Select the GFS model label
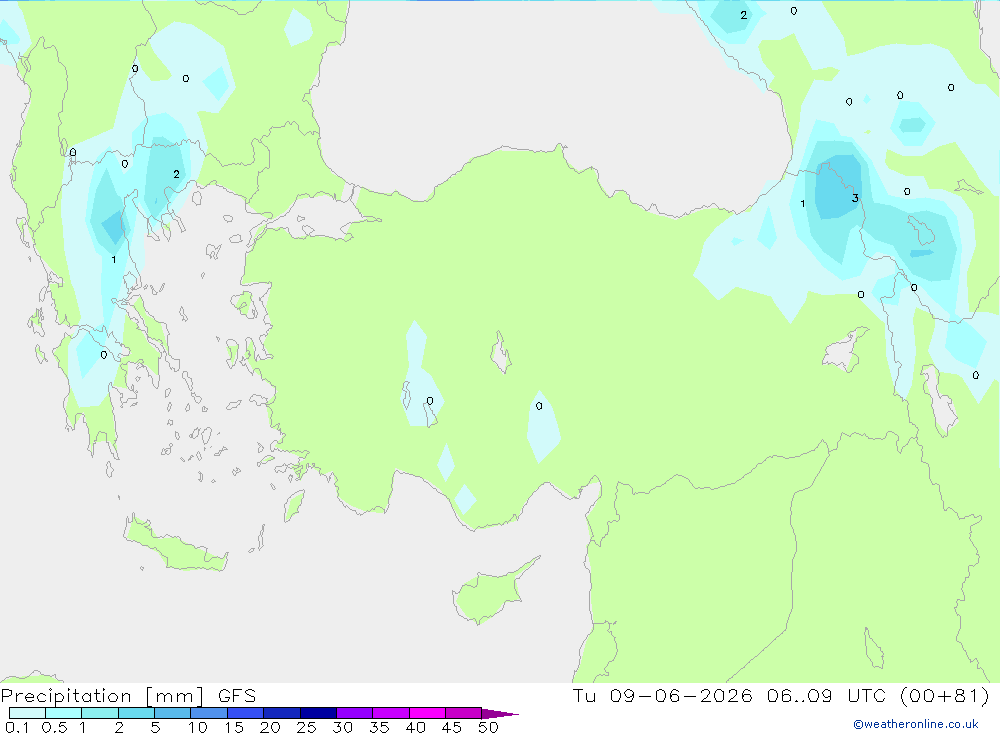1000x733 pixels. [x=237, y=696]
